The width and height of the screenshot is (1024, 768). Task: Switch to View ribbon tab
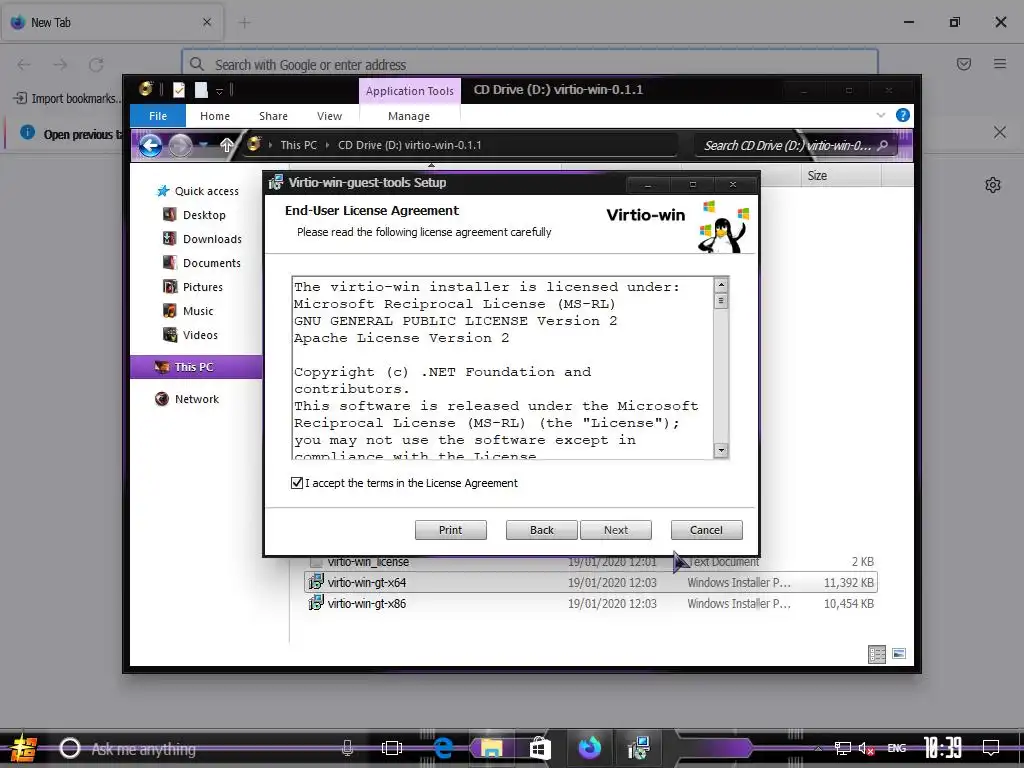click(x=329, y=116)
